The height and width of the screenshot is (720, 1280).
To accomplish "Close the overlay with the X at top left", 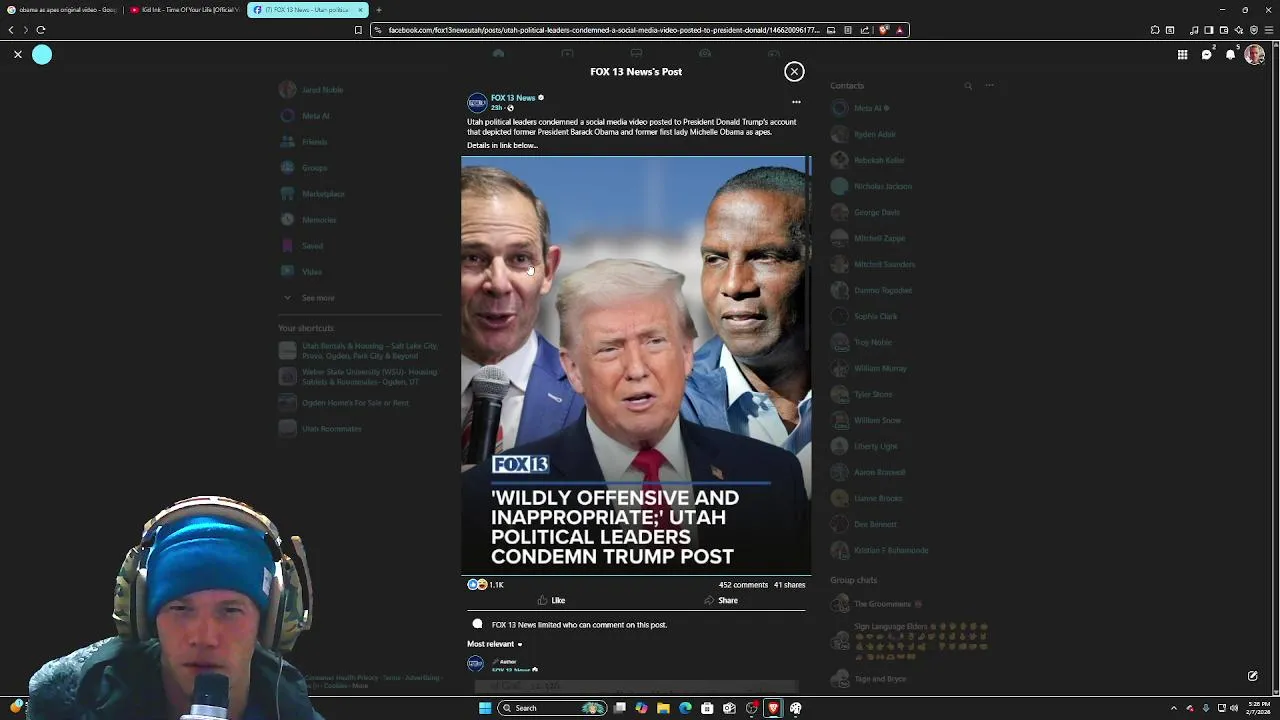I will (18, 55).
